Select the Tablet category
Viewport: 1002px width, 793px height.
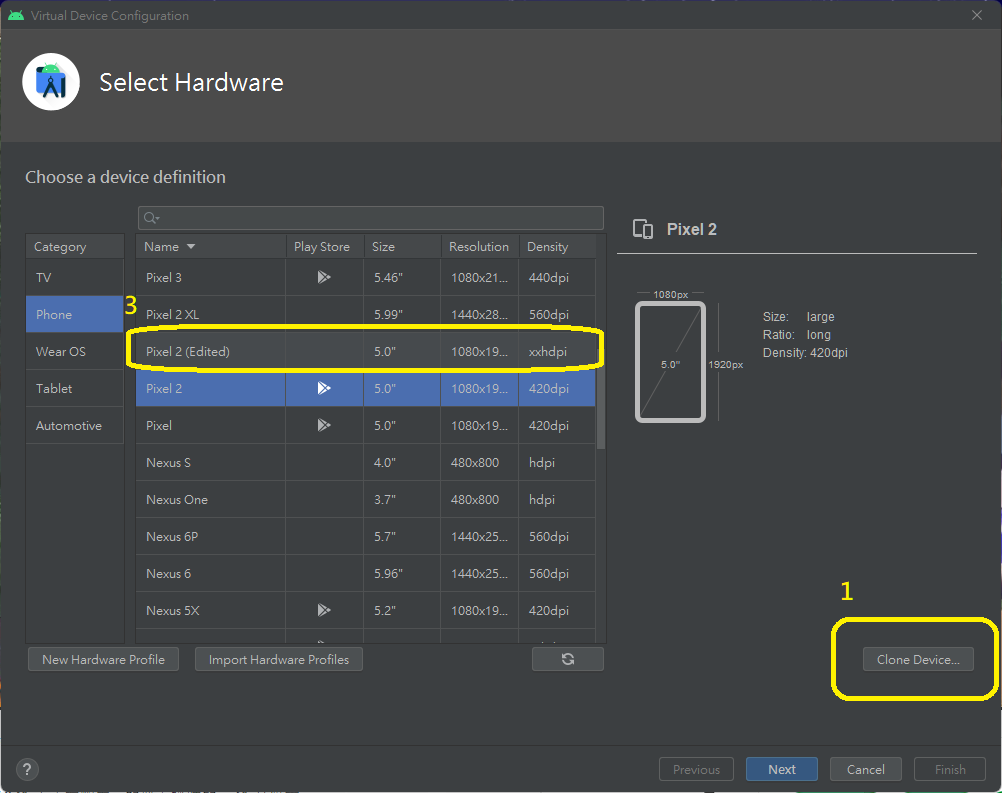[x=74, y=389]
